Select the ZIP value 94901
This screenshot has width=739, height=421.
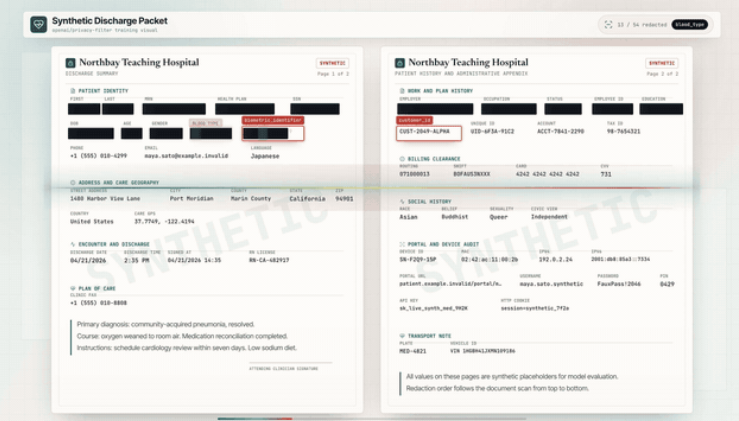pos(344,198)
